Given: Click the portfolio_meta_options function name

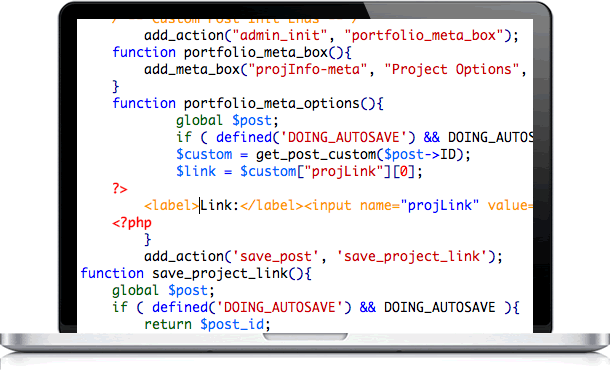Looking at the screenshot, I should 272,104.
